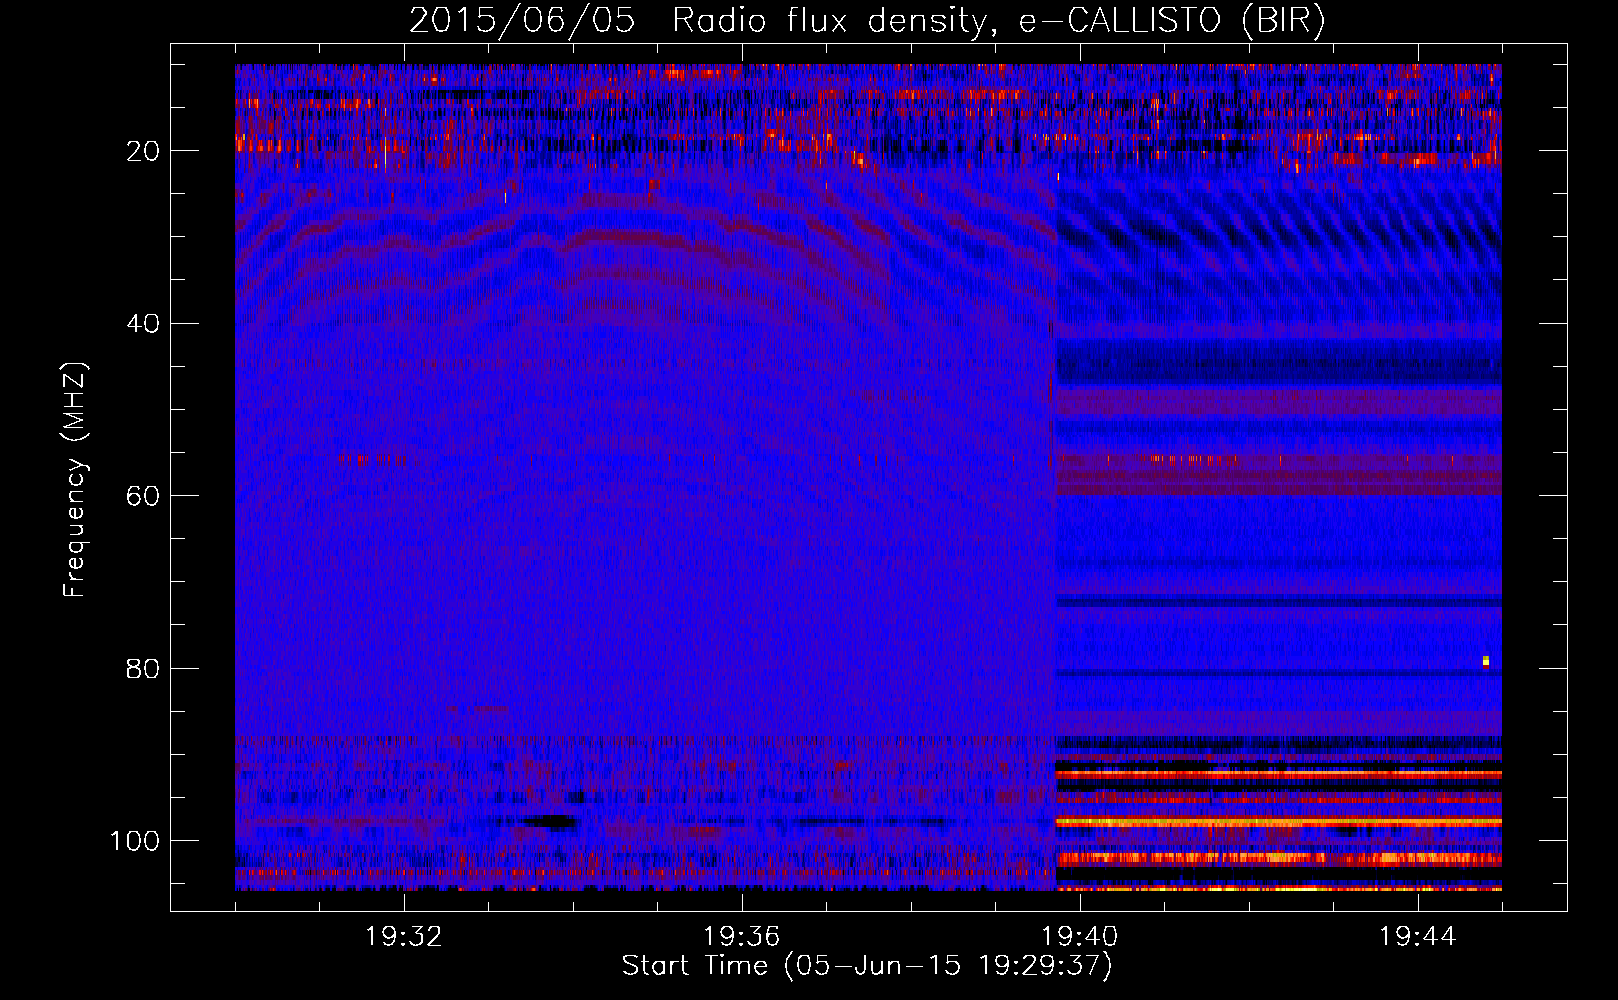The image size is (1618, 1000).
Task: Select the "Frequency (MHZ)" y-axis label
Action: tap(75, 480)
